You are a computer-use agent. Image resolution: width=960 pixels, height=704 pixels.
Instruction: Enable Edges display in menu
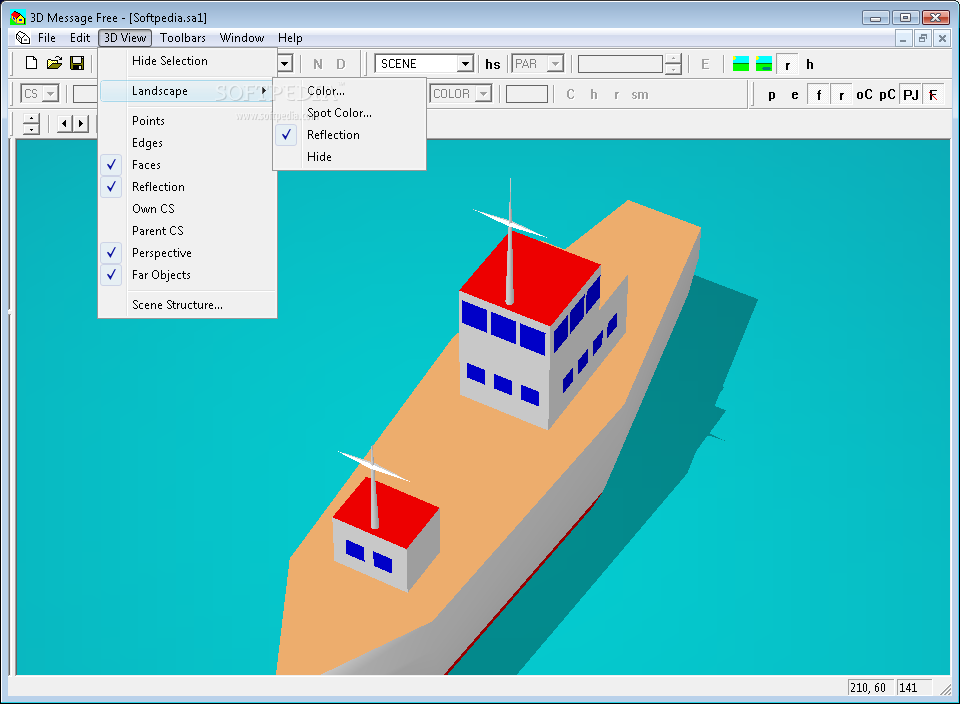[x=187, y=143]
